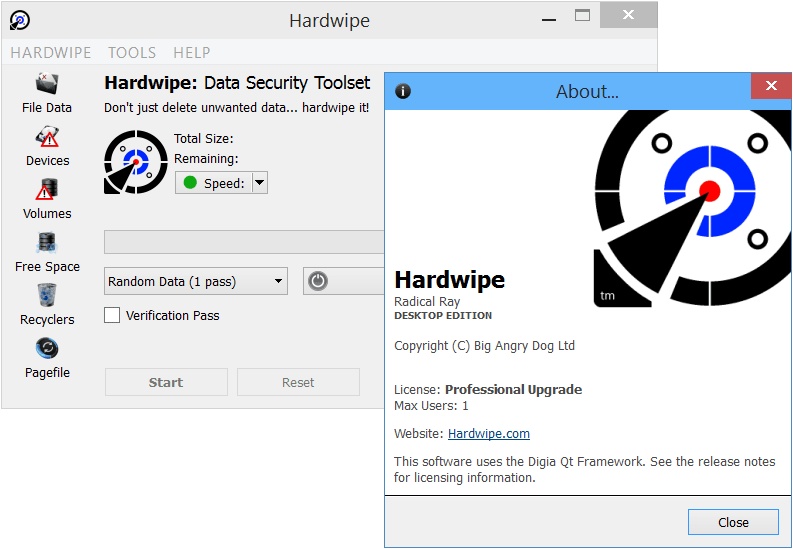
Task: Click the DESKTOP EDITION text
Action: (x=443, y=315)
